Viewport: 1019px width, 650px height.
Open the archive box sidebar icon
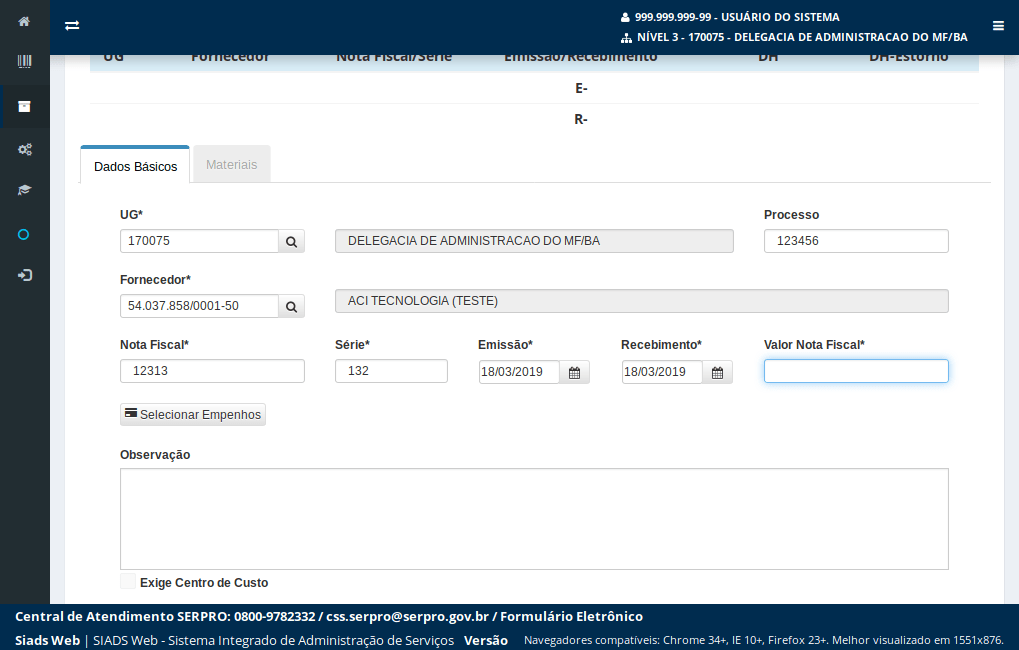[x=24, y=107]
